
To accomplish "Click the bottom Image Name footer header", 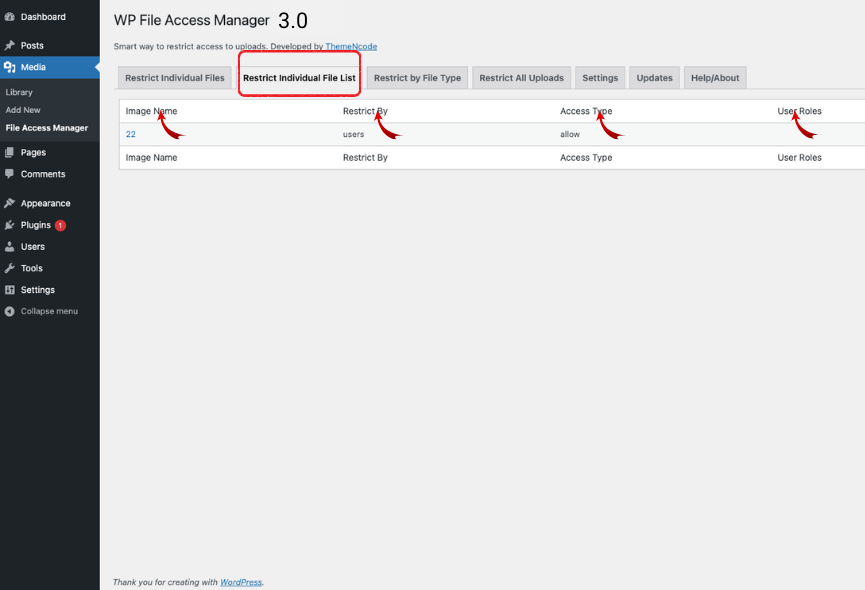I will click(151, 157).
